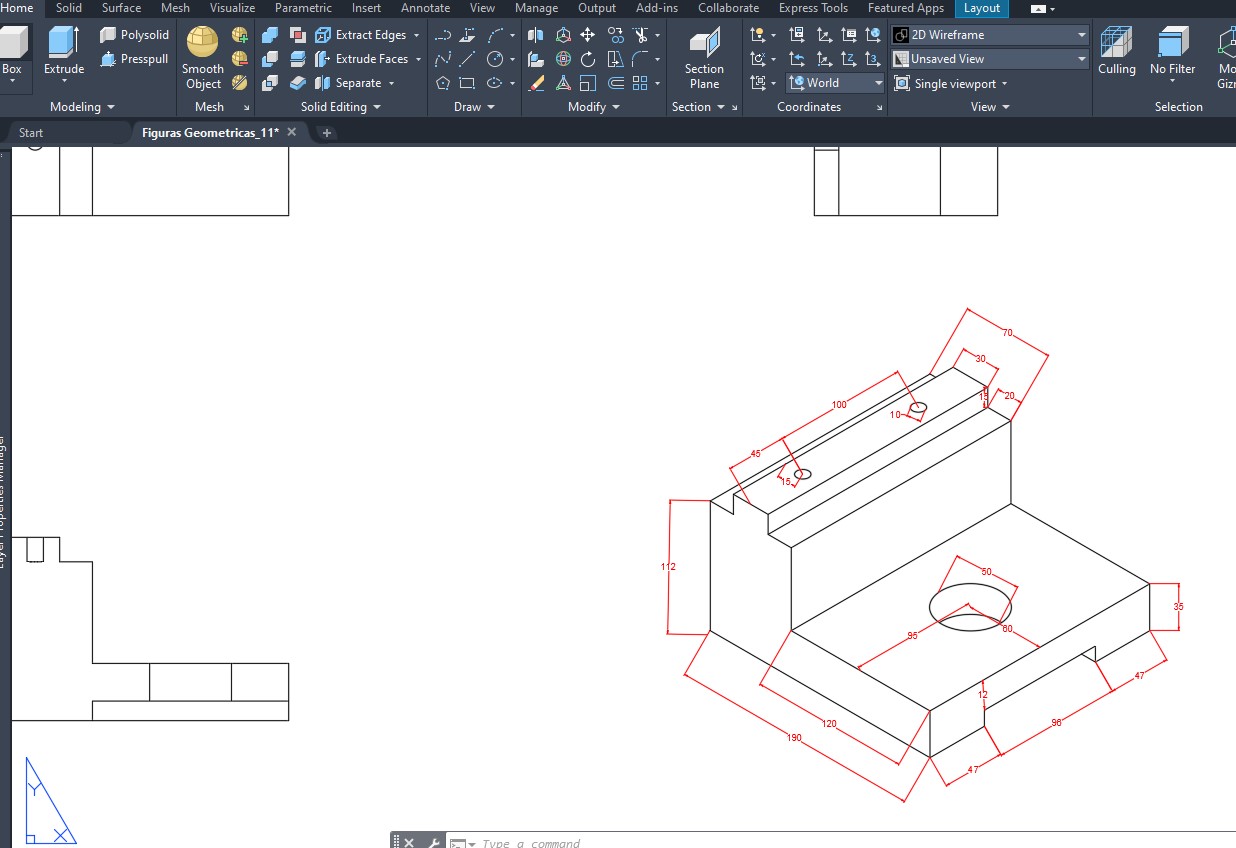Switch to the Annotate ribbon tab
The image size is (1236, 848).
pos(425,8)
